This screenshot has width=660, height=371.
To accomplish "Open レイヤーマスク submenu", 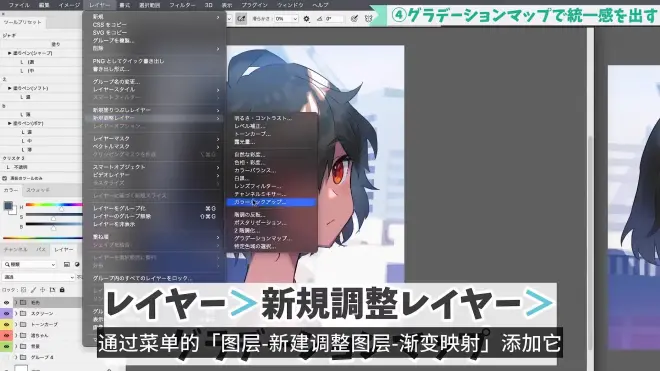I will pos(154,138).
